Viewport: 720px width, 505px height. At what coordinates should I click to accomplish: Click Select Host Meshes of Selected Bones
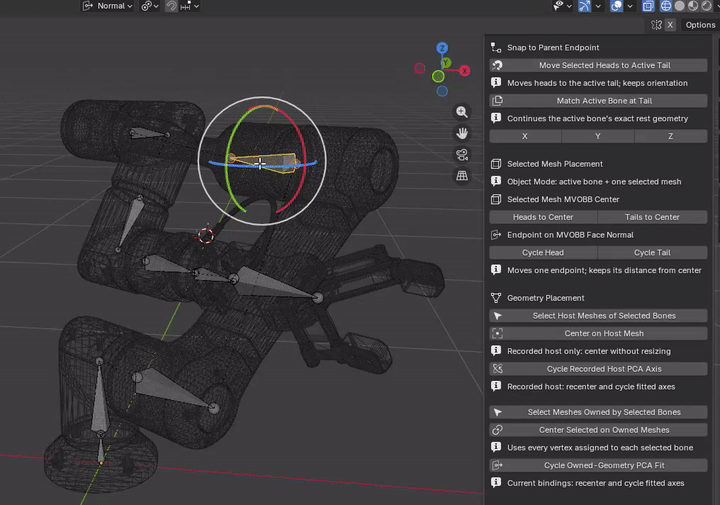coord(598,316)
